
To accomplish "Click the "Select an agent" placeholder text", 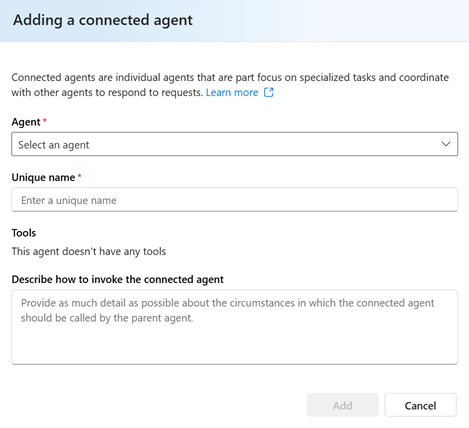I will click(x=54, y=145).
